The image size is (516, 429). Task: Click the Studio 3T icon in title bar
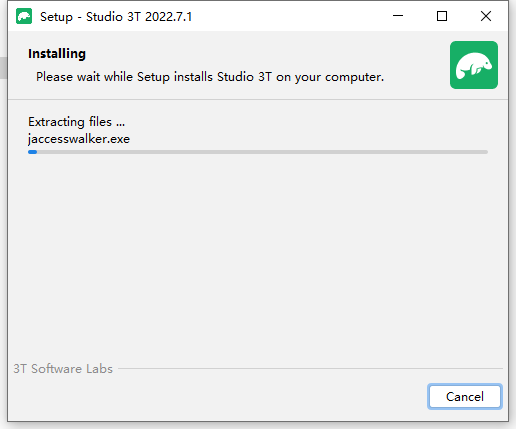(x=24, y=16)
